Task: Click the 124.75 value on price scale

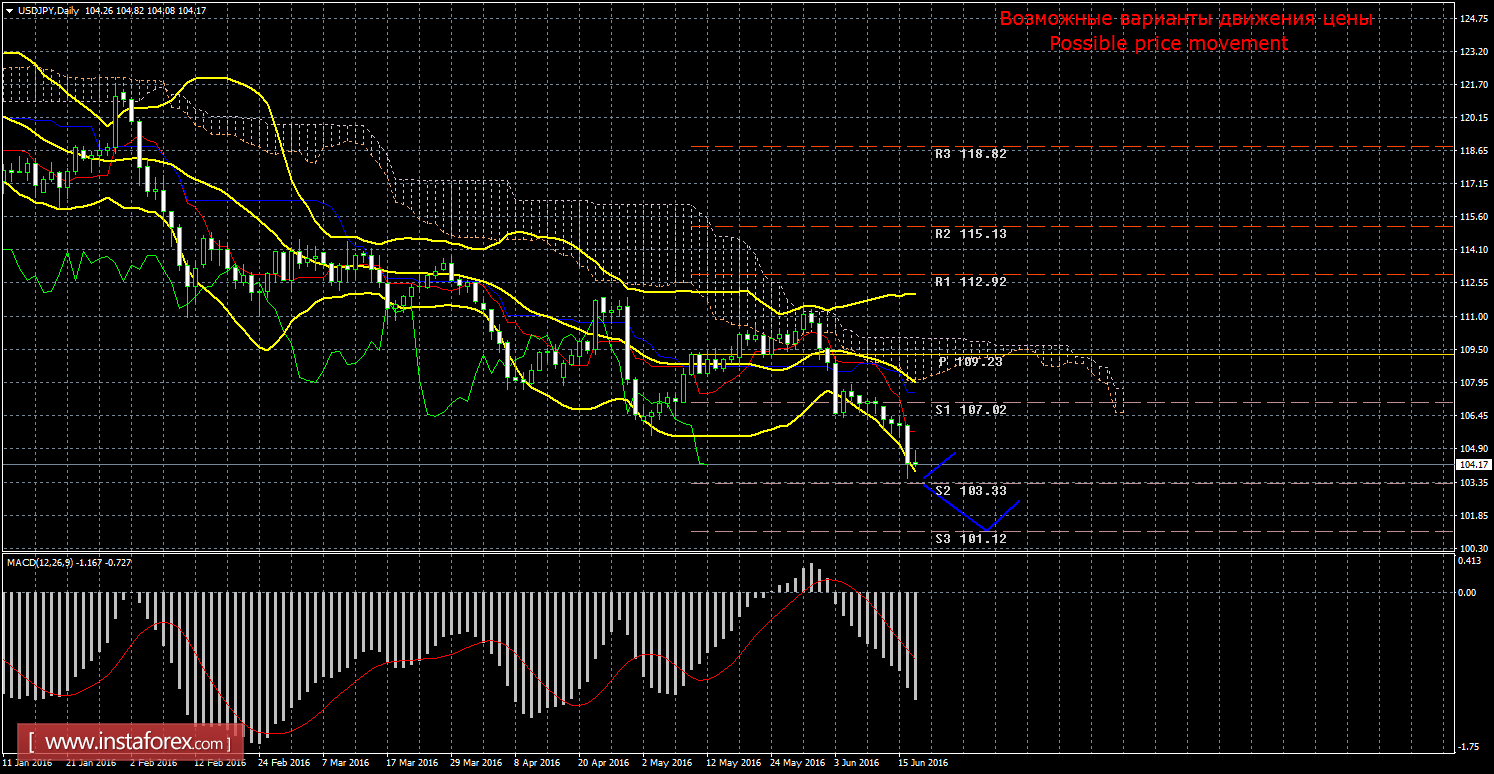Action: point(1472,19)
